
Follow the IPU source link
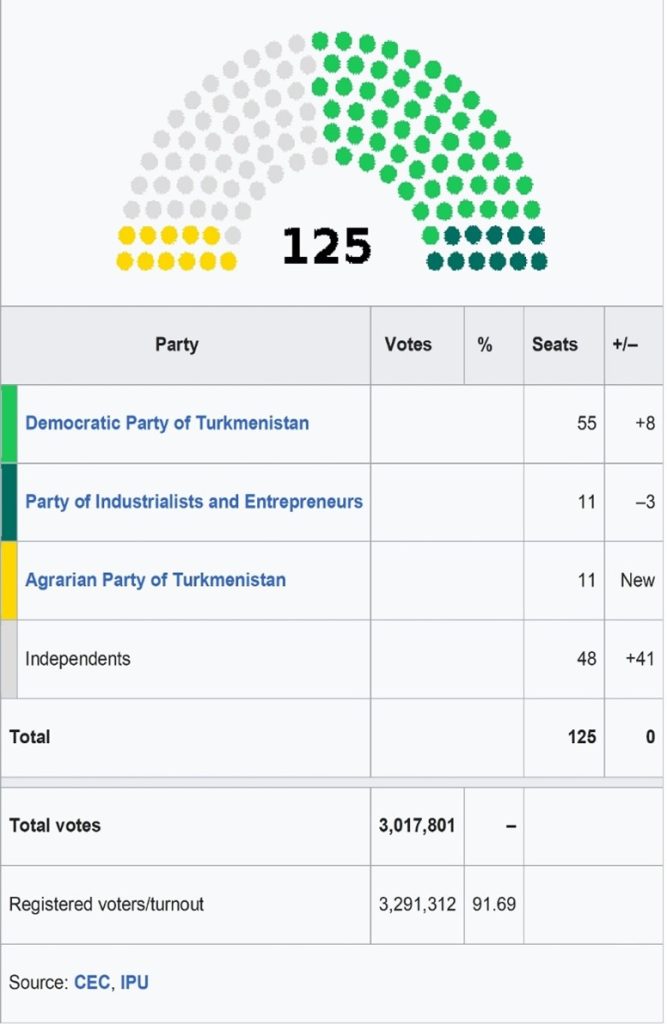tap(135, 982)
